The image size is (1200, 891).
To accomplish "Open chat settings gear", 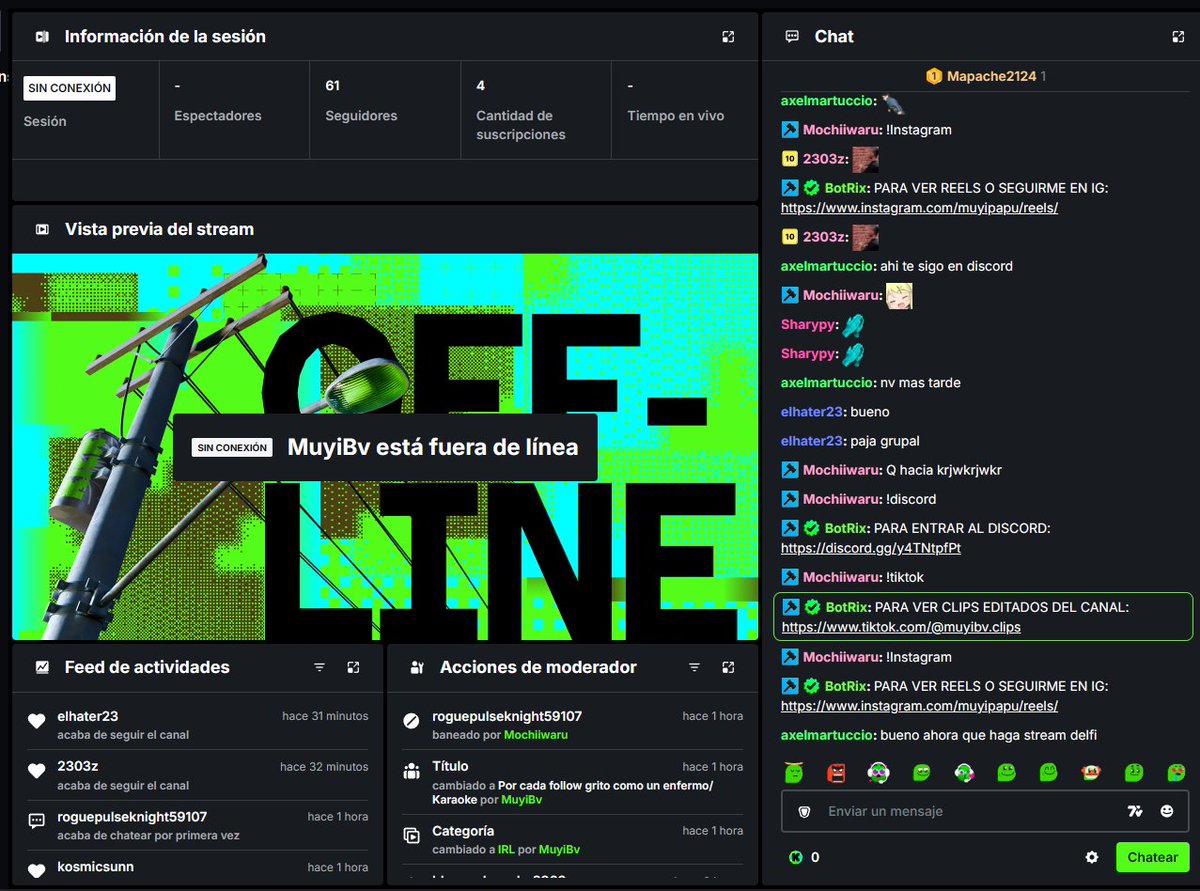I will point(1092,857).
